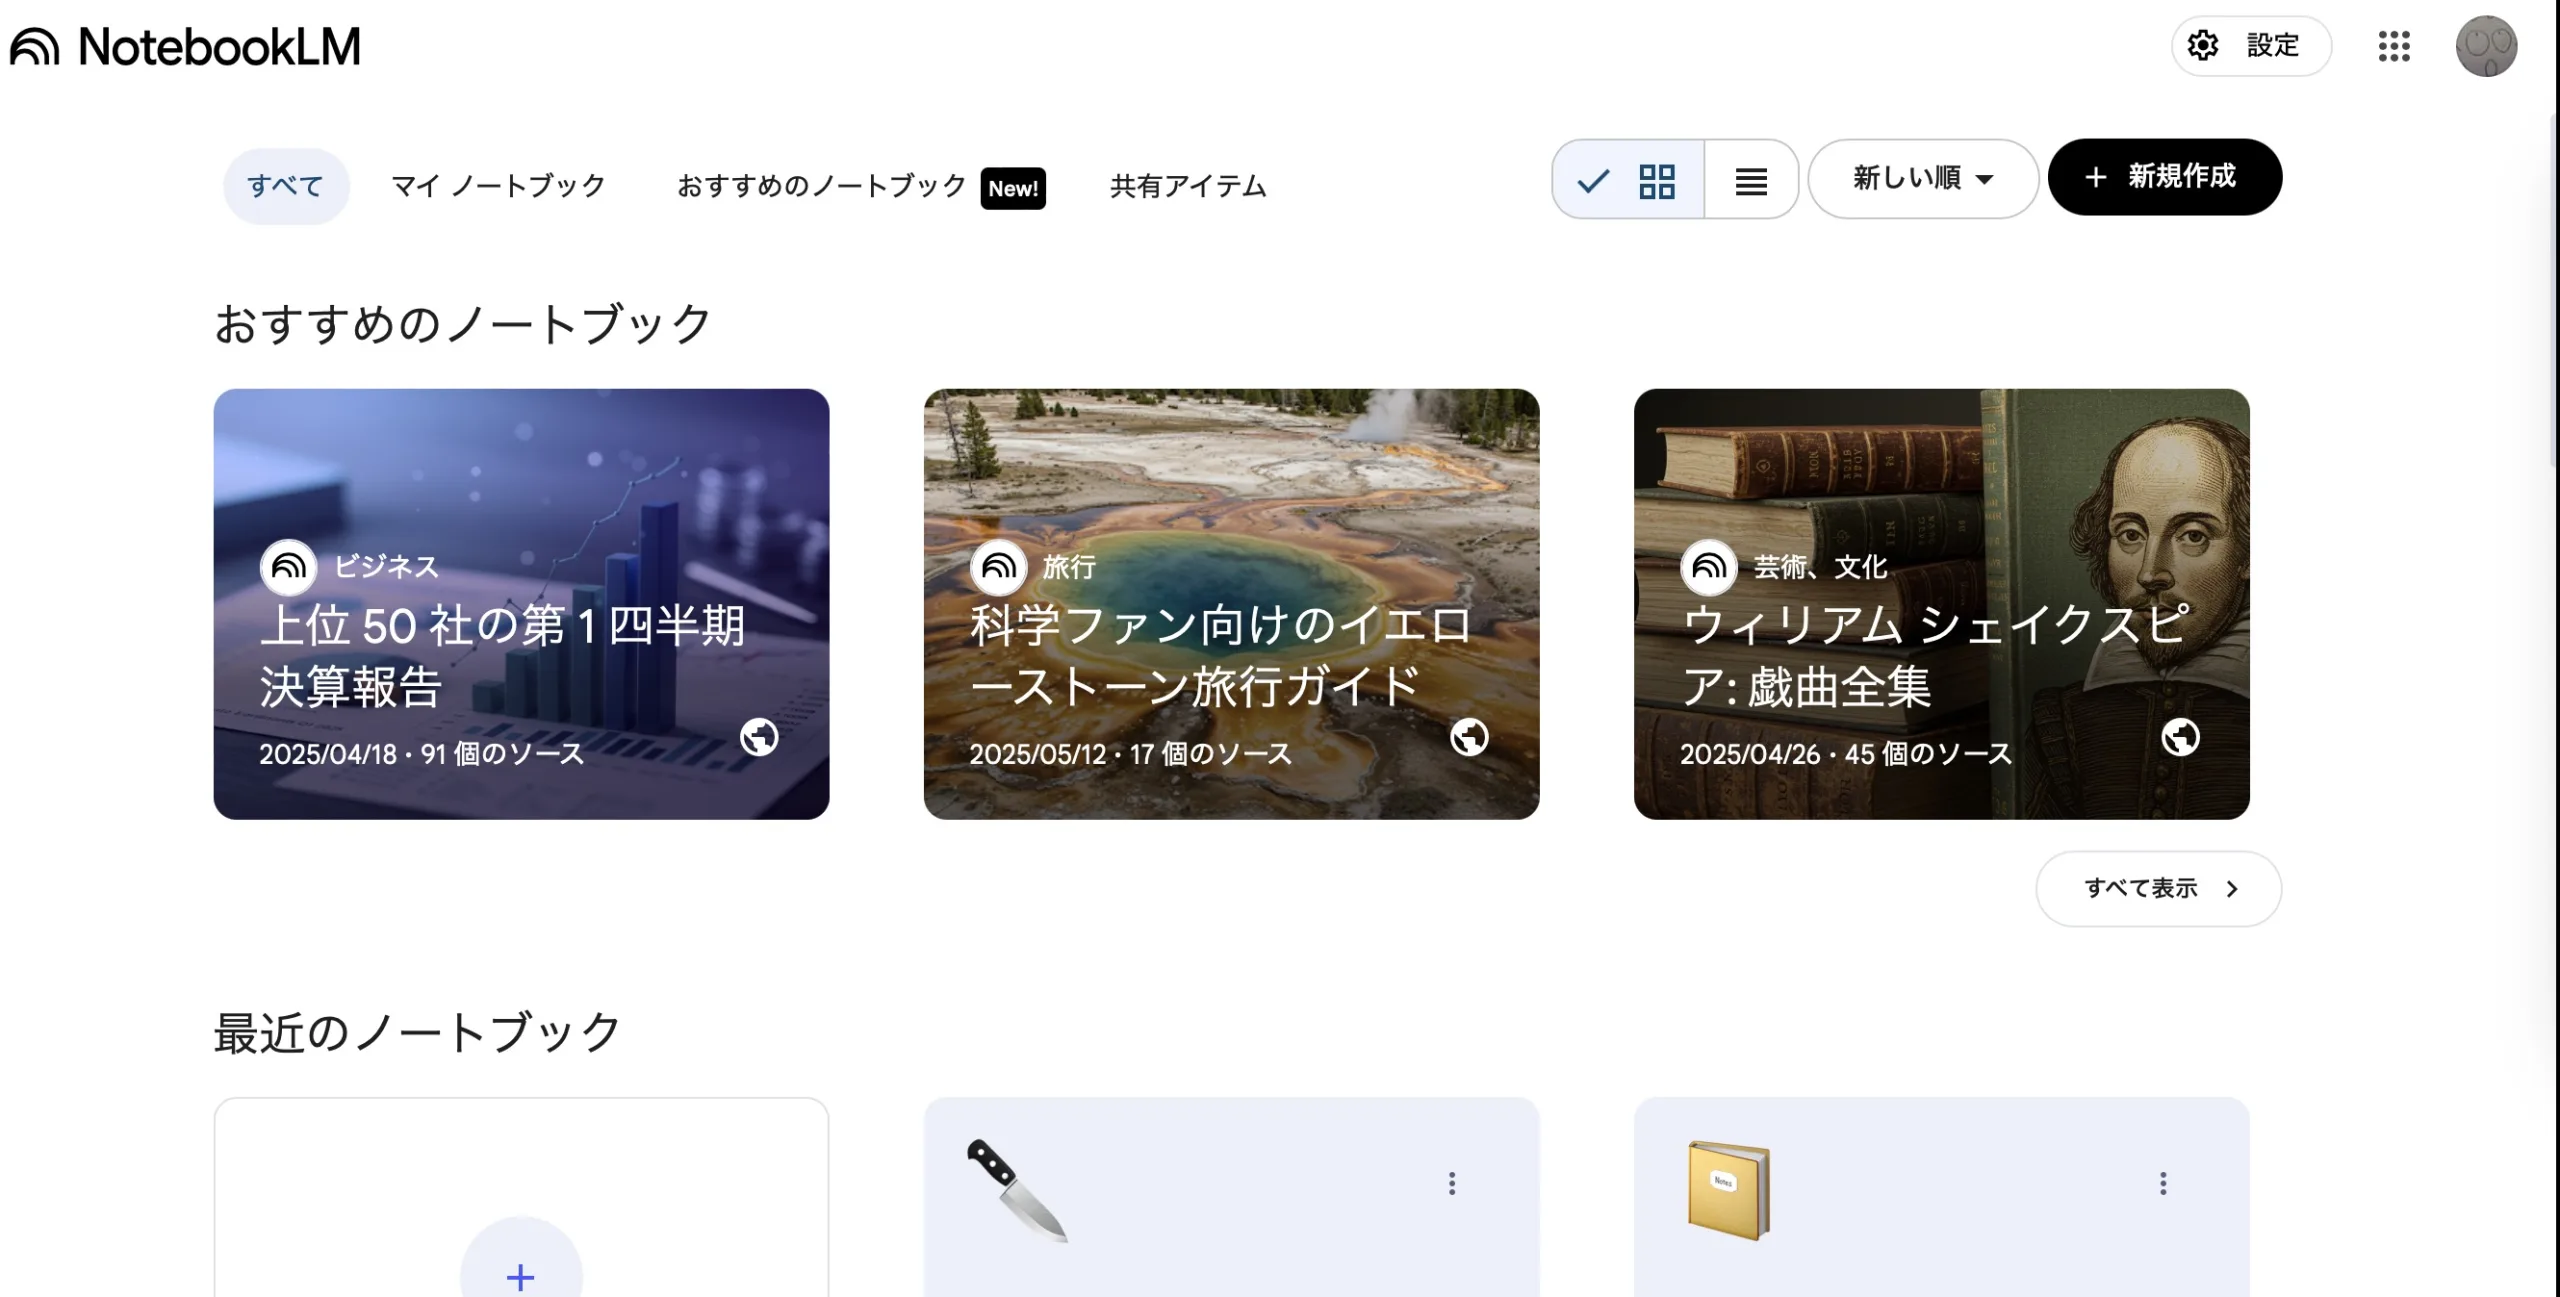Click NotebookLM badge on 芸術、文化 card
This screenshot has height=1297, width=2560.
pos(1709,567)
